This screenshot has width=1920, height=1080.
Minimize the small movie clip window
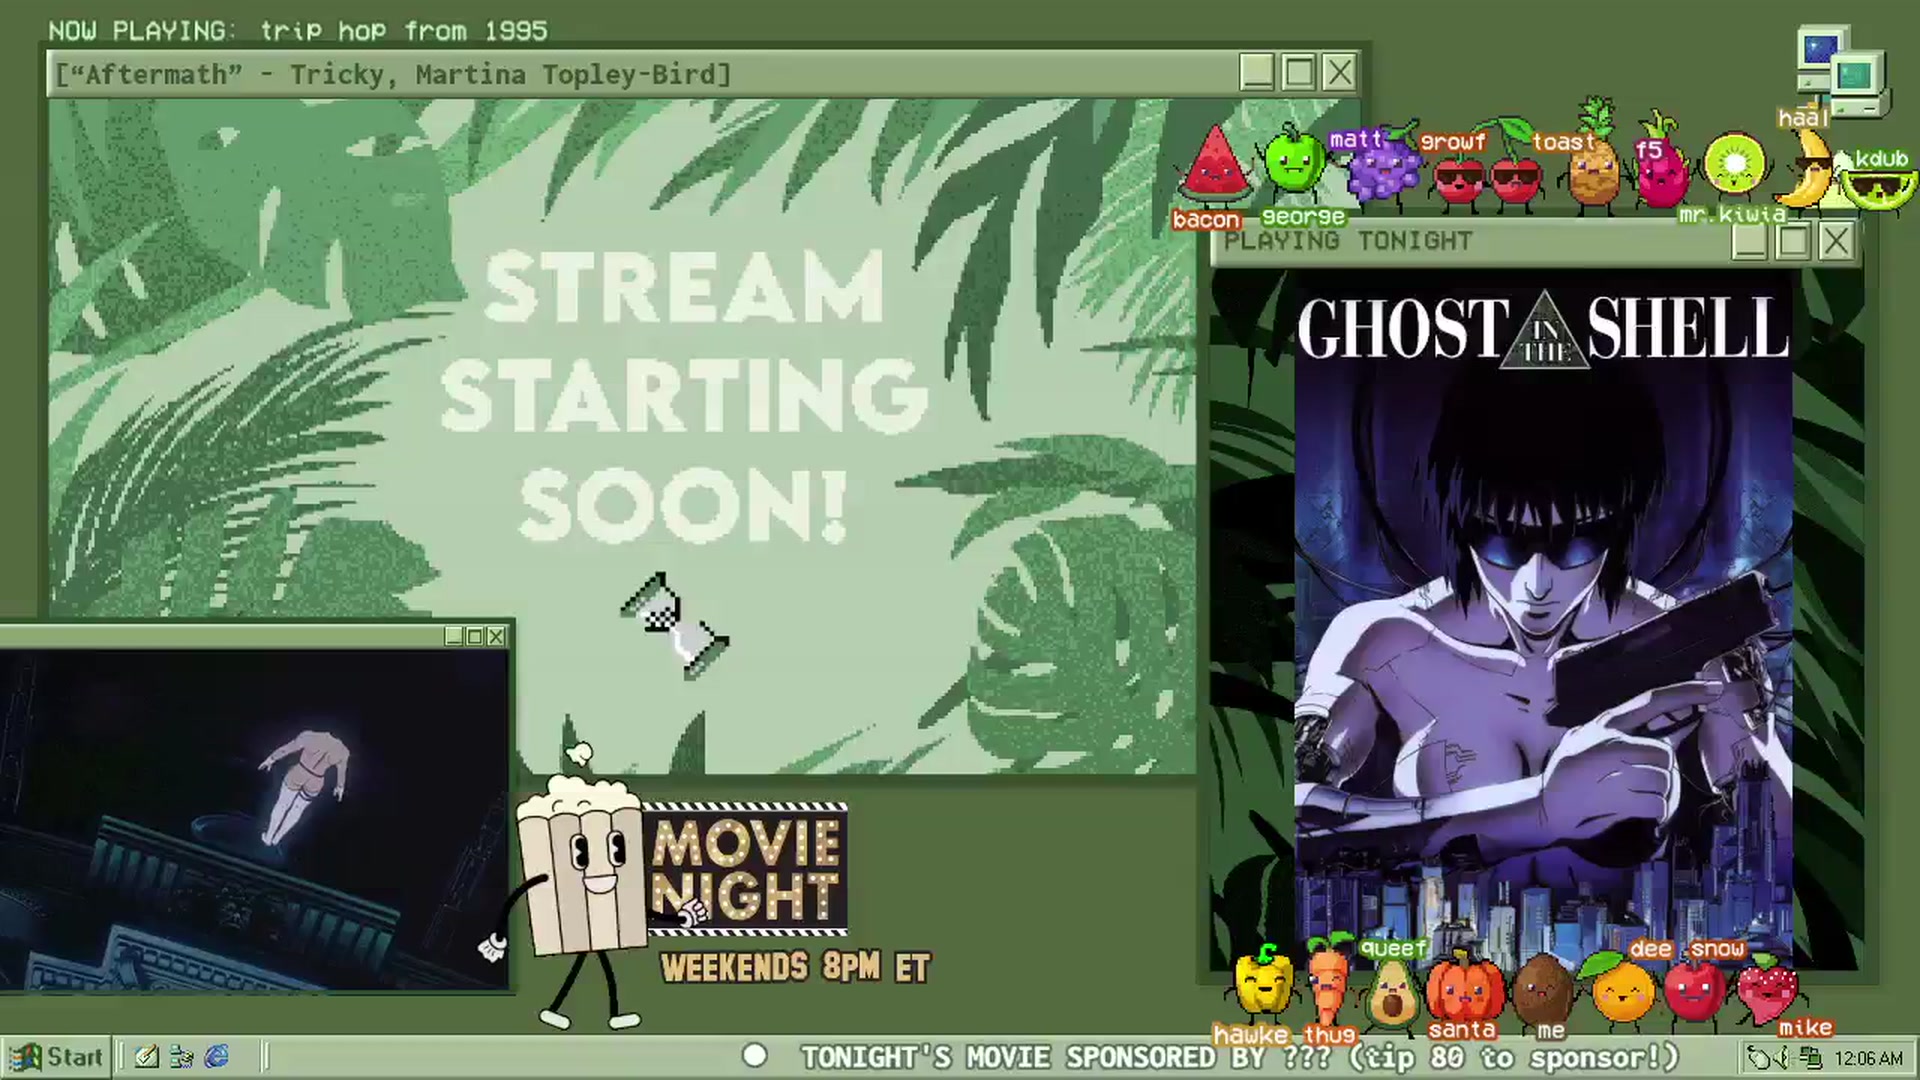(454, 636)
